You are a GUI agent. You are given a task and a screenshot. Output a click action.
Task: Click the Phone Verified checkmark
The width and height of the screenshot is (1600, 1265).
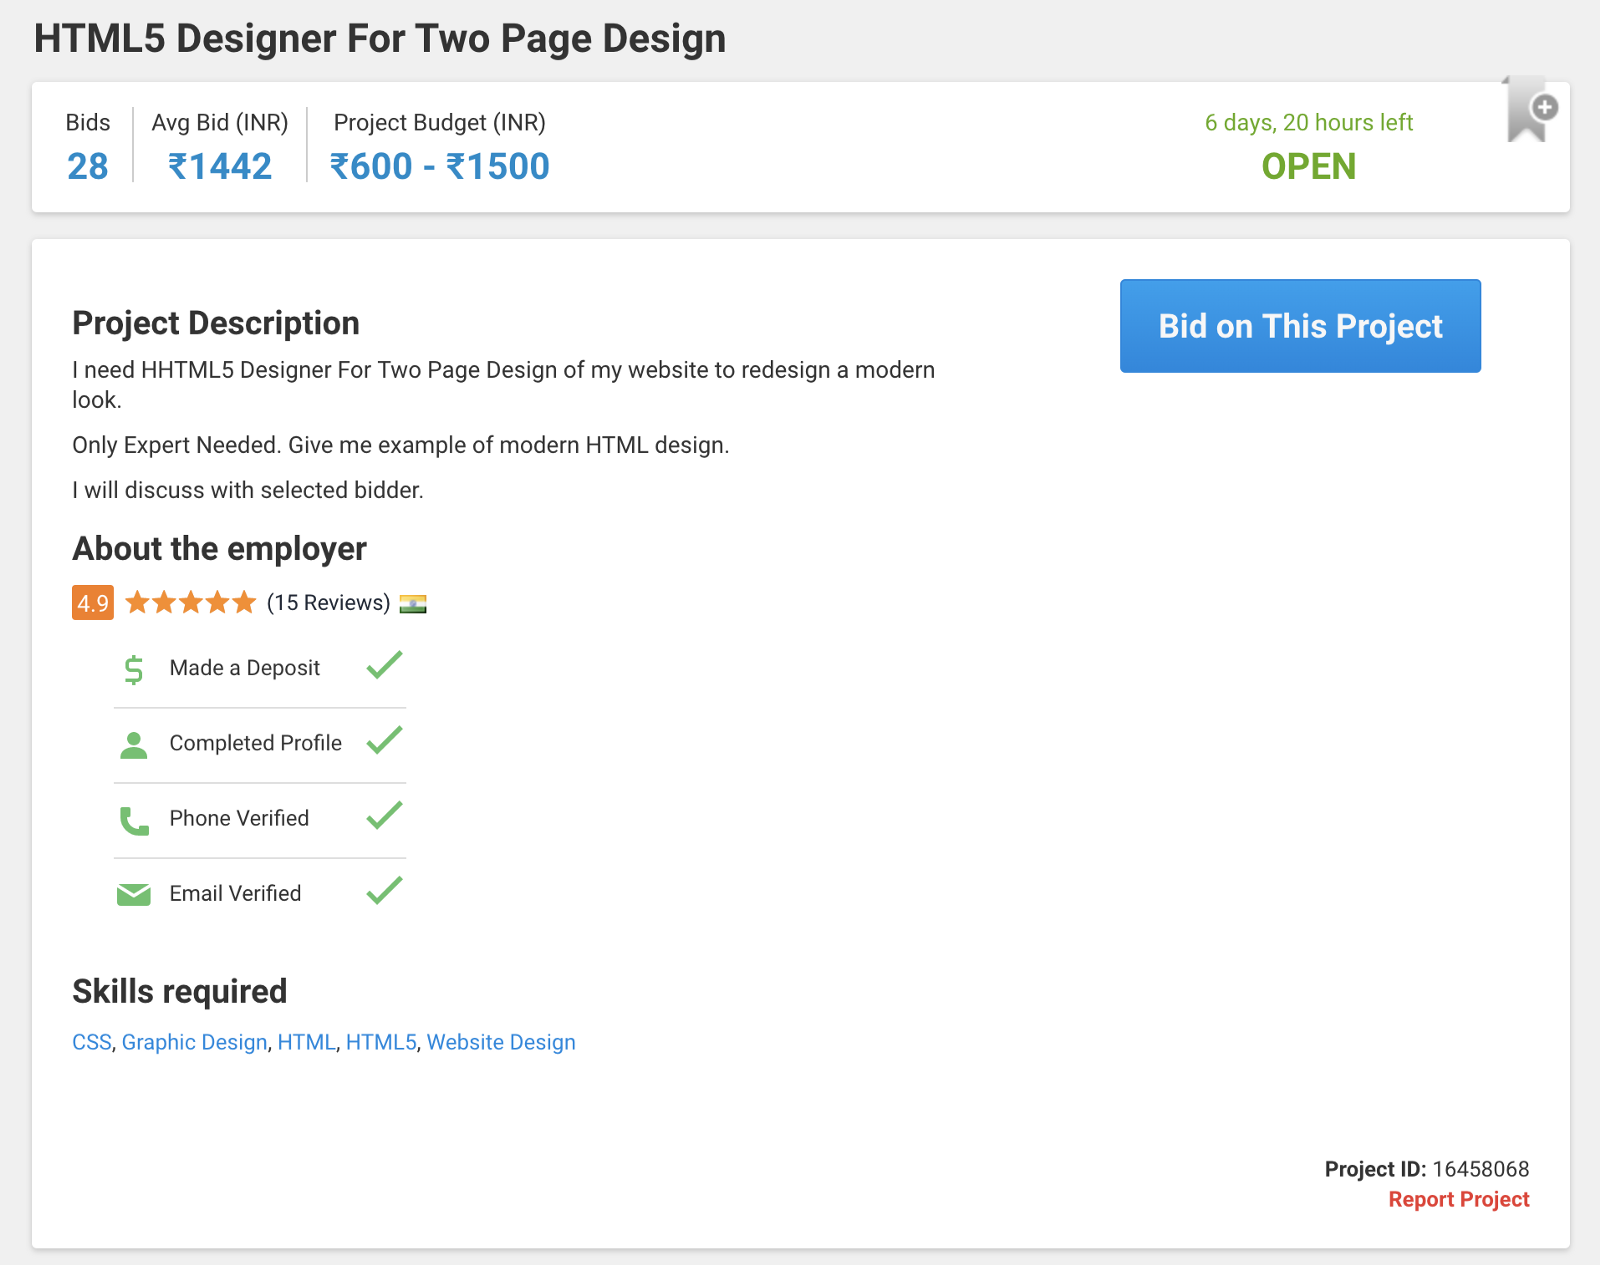point(384,816)
